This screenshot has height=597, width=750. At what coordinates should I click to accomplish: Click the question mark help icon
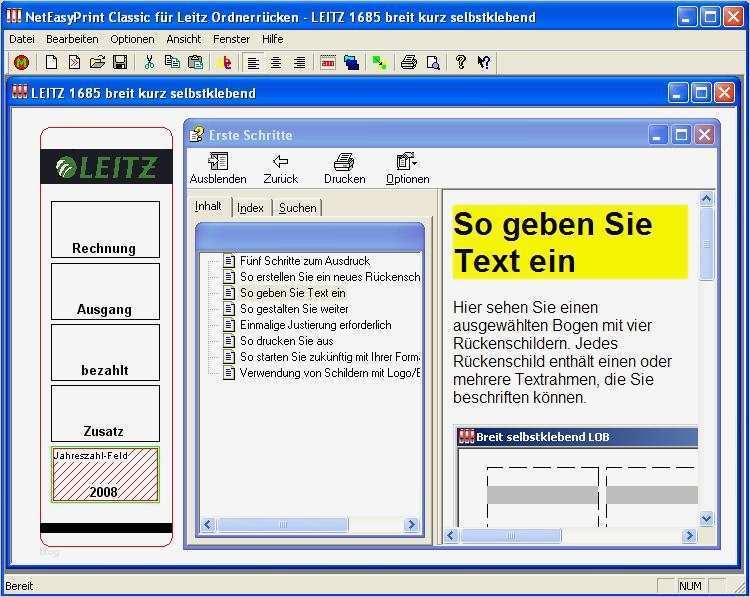pos(461,63)
